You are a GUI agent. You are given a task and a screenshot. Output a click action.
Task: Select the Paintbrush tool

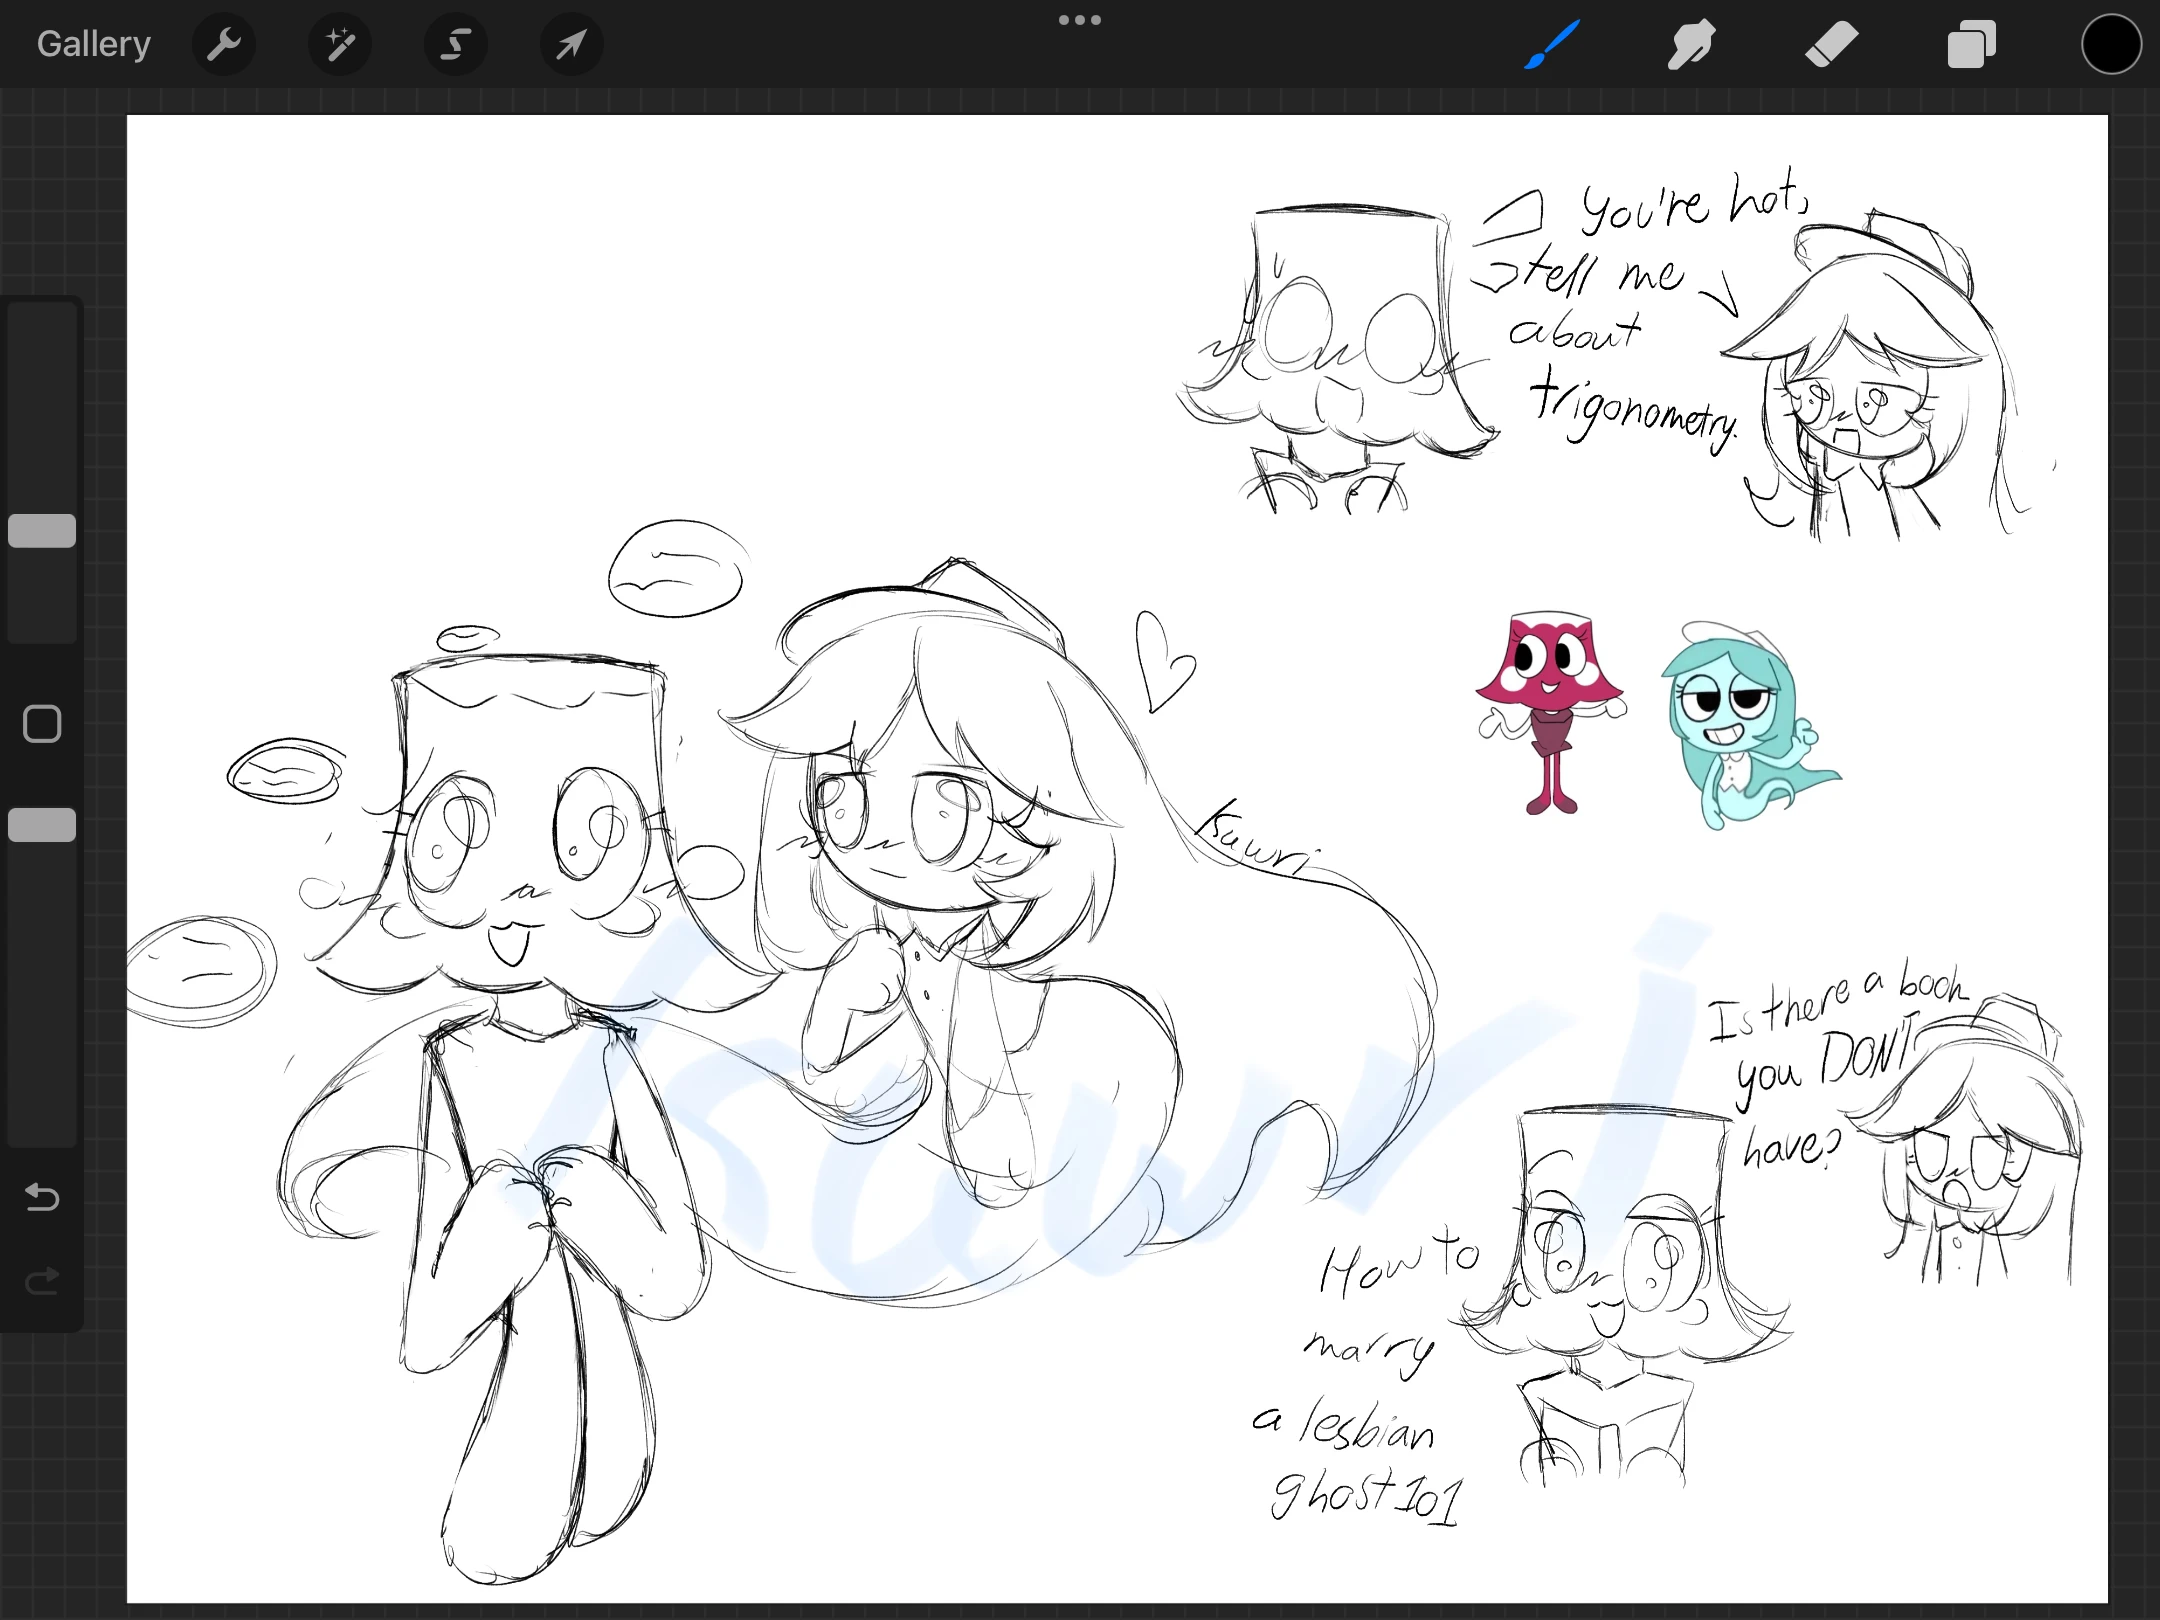pyautogui.click(x=1551, y=44)
